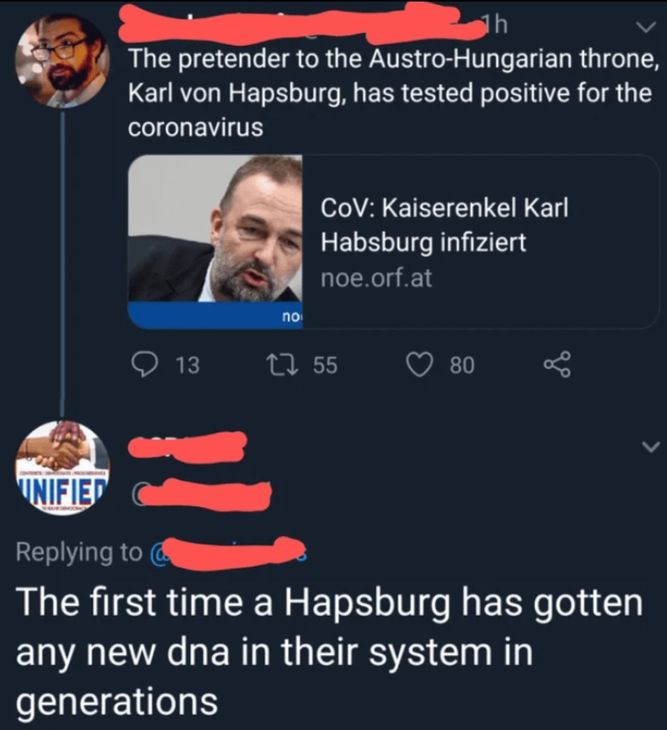Click the redacted display name of reply author
Image resolution: width=667 pixels, height=730 pixels.
click(187, 446)
